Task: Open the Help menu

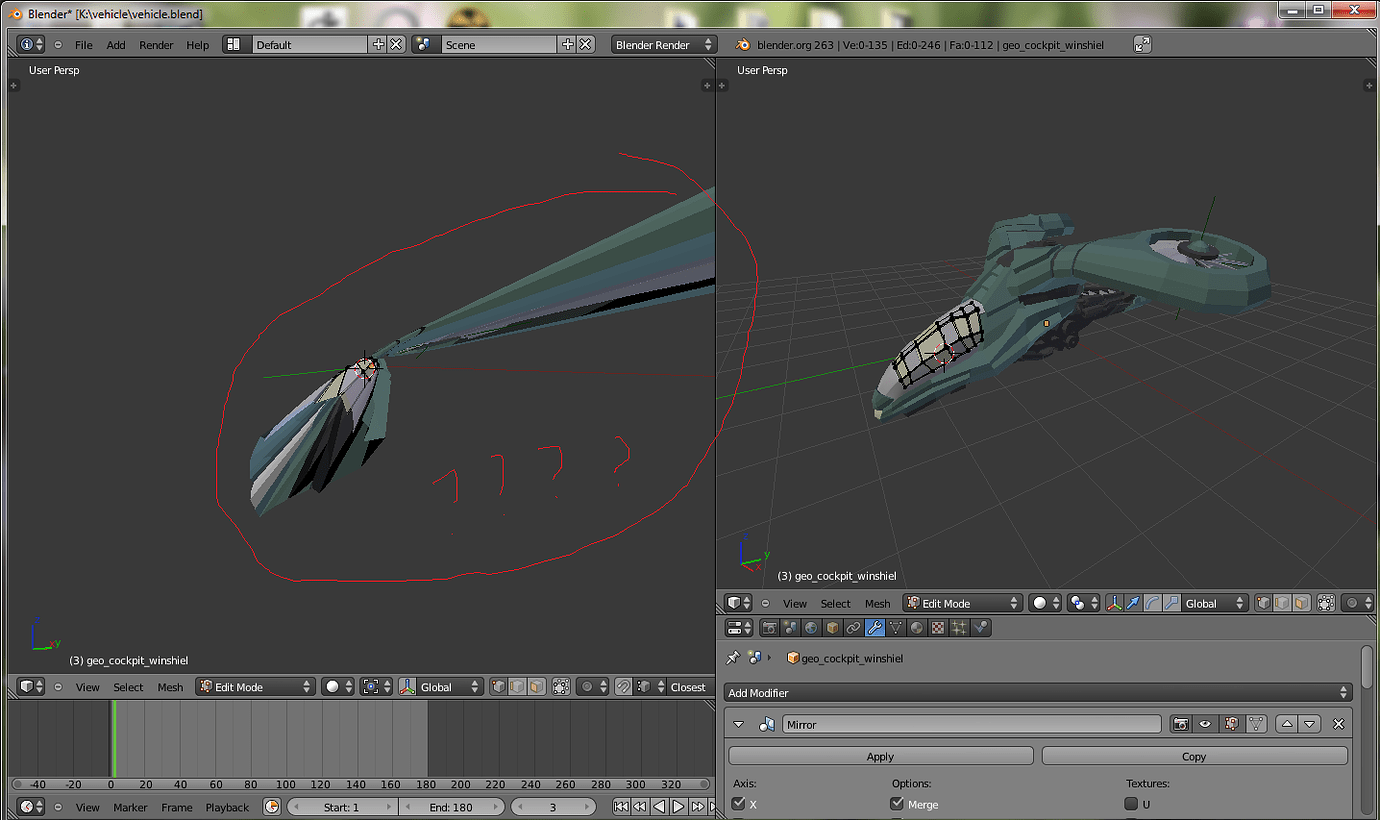Action: [198, 45]
